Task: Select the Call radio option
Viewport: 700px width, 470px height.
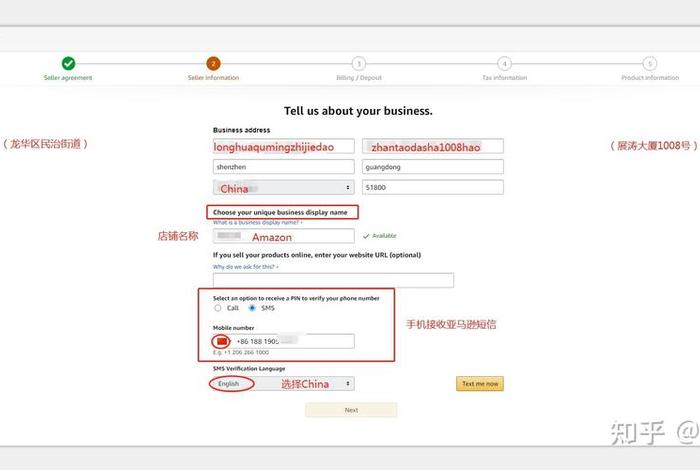Action: [x=218, y=308]
